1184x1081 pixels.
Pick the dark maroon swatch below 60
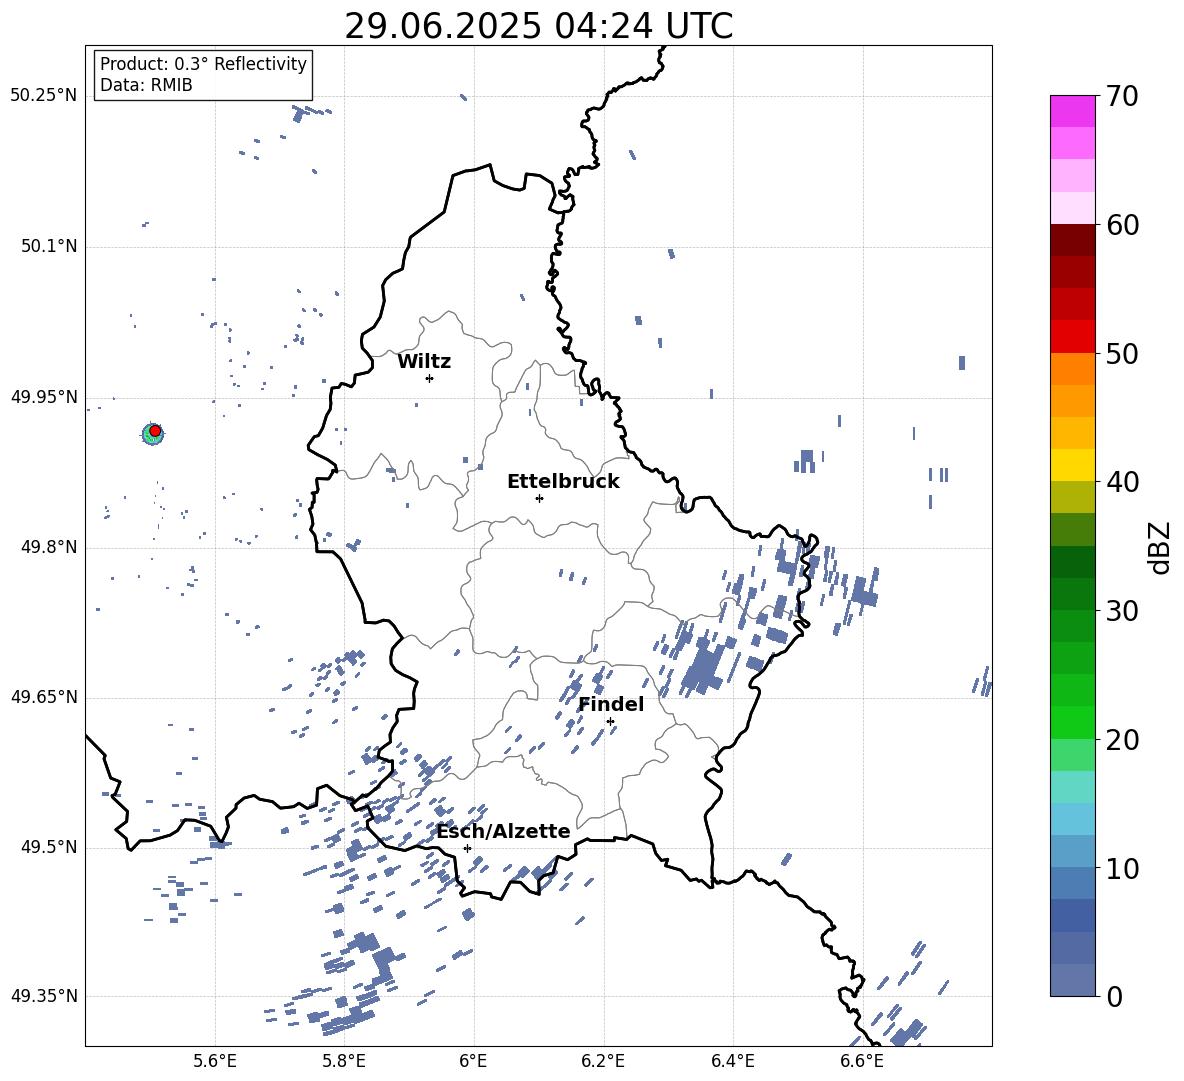(1072, 240)
